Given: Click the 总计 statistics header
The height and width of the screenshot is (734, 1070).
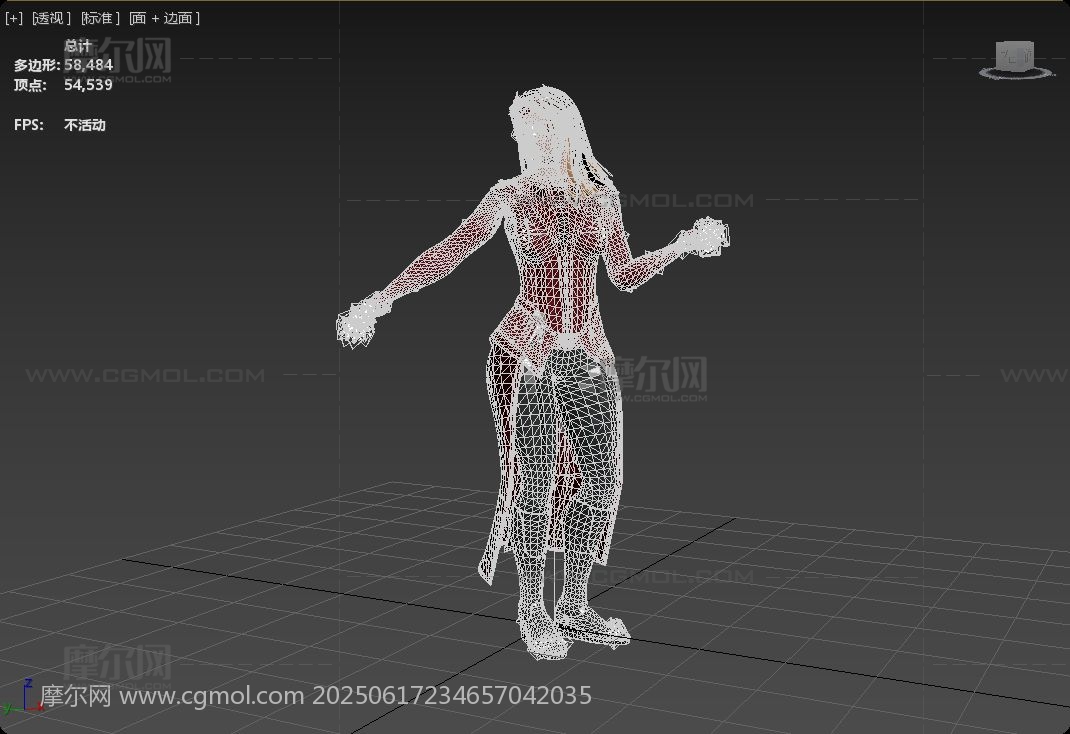Looking at the screenshot, I should (78, 46).
